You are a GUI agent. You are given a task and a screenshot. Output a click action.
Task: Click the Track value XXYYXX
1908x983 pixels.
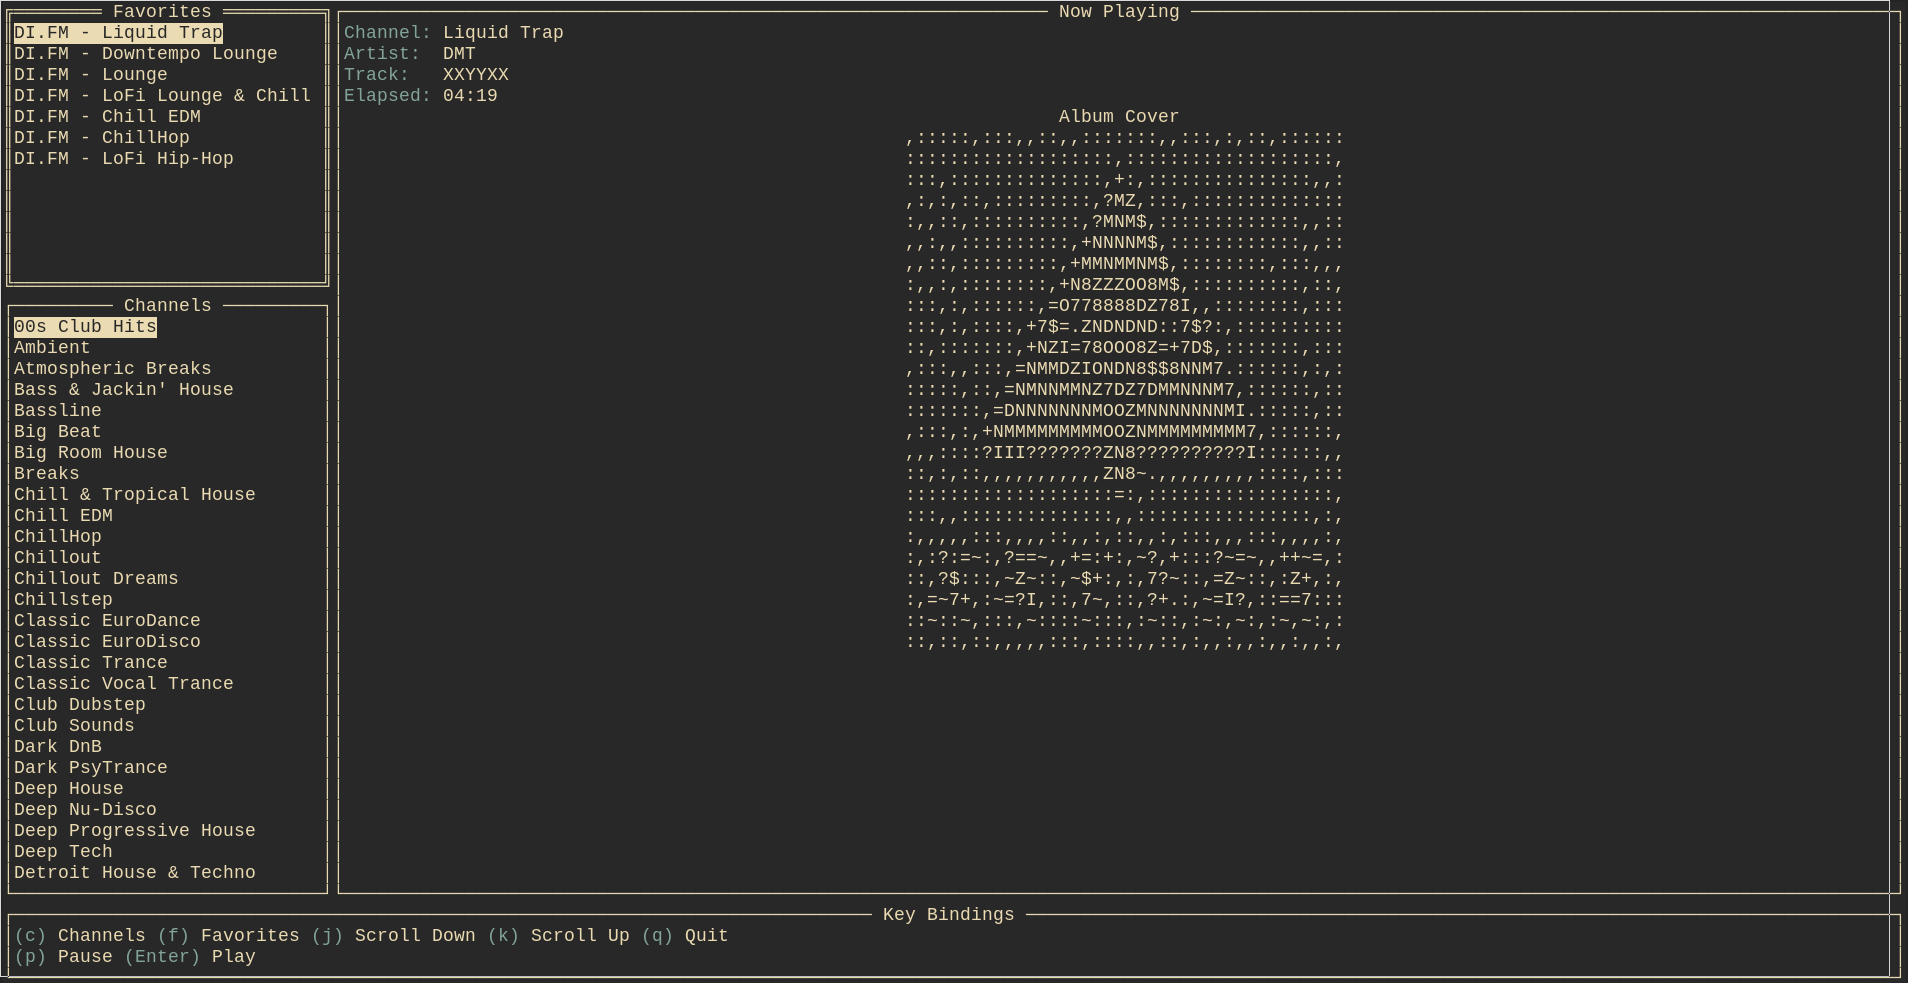(x=476, y=74)
